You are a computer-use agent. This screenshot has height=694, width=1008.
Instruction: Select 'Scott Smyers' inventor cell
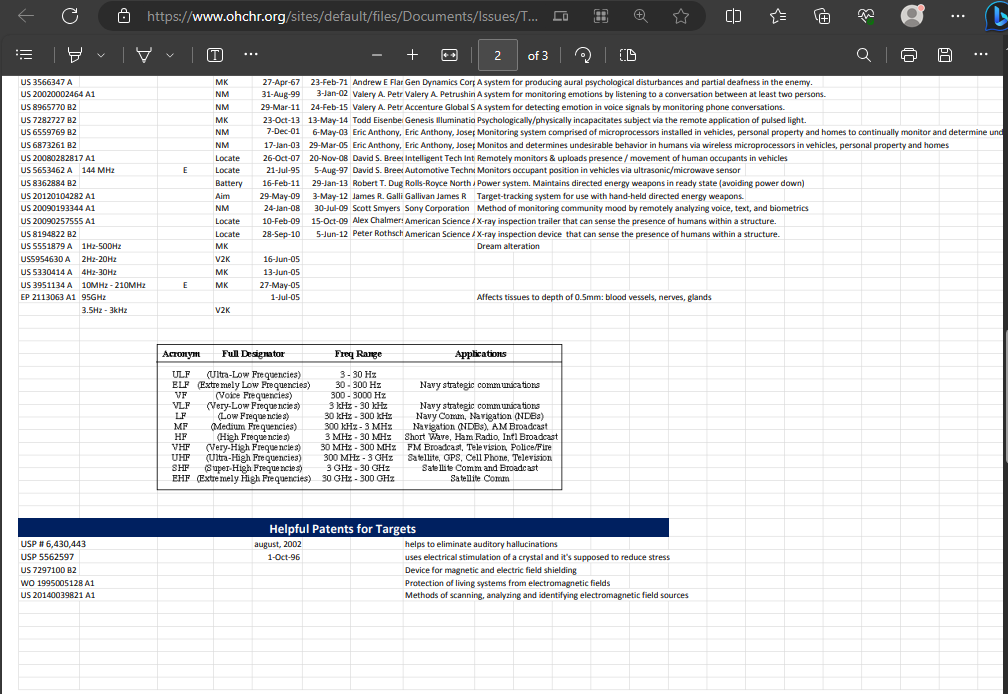click(376, 209)
